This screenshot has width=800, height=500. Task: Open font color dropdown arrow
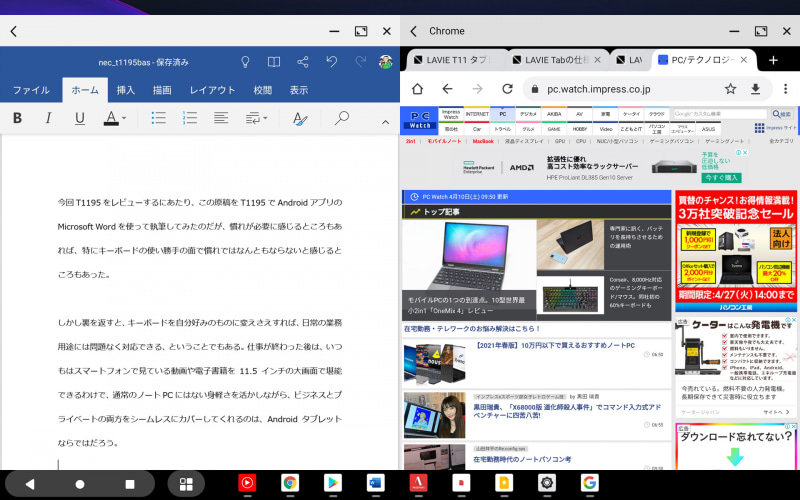point(124,118)
